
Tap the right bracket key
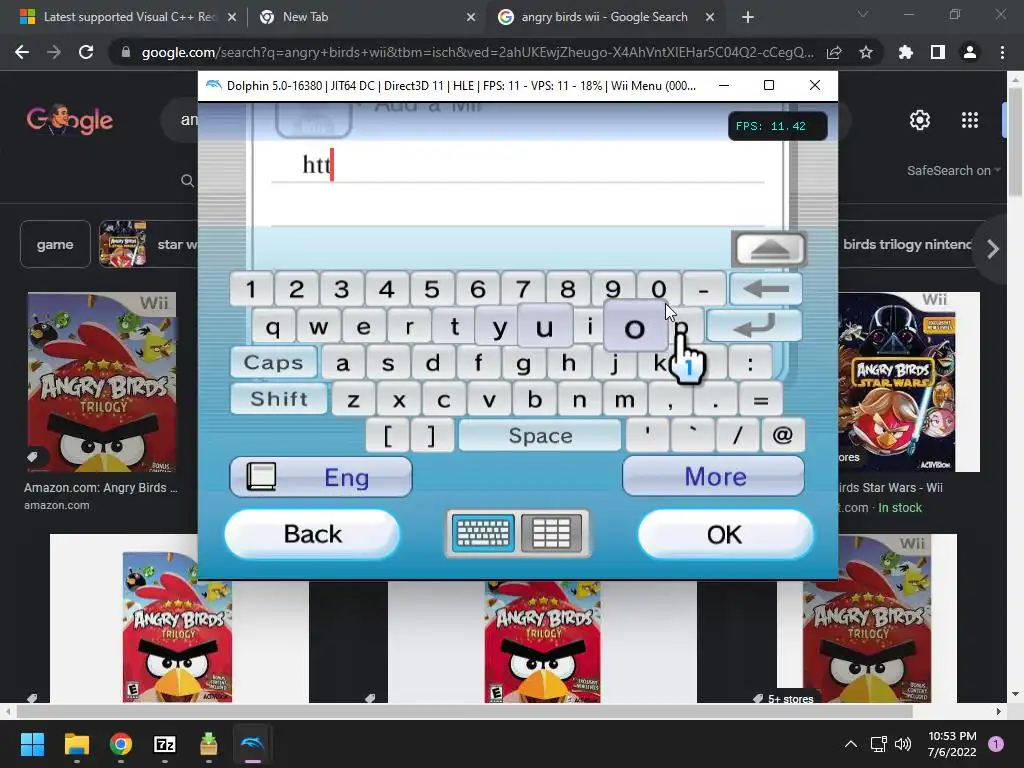(432, 436)
